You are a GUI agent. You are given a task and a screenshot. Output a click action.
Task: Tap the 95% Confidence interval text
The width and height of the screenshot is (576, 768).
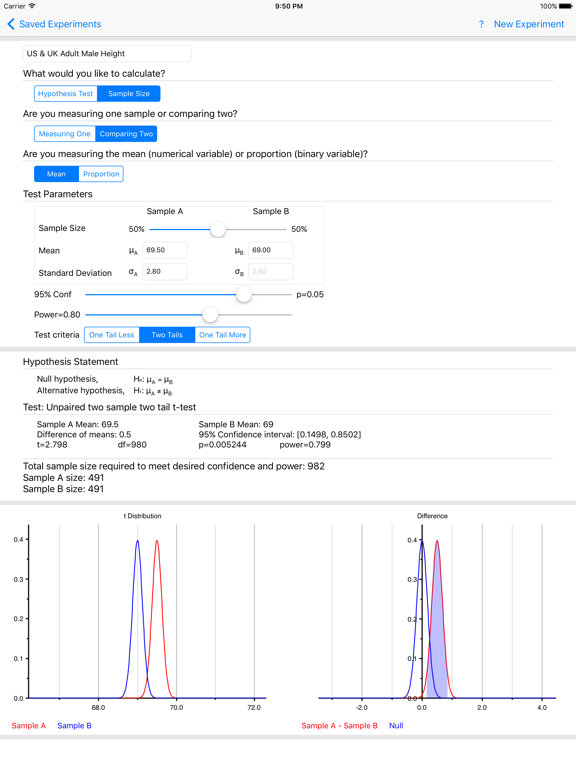point(280,434)
